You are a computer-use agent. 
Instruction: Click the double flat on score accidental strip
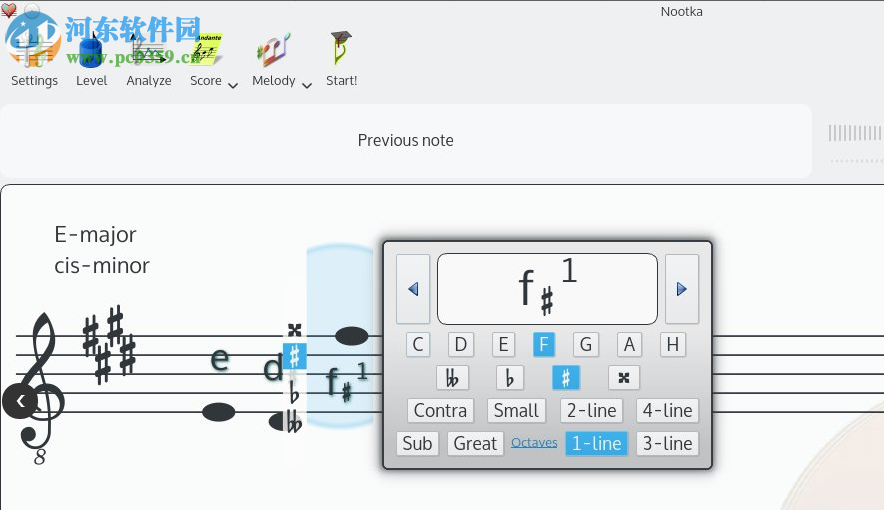tap(294, 422)
